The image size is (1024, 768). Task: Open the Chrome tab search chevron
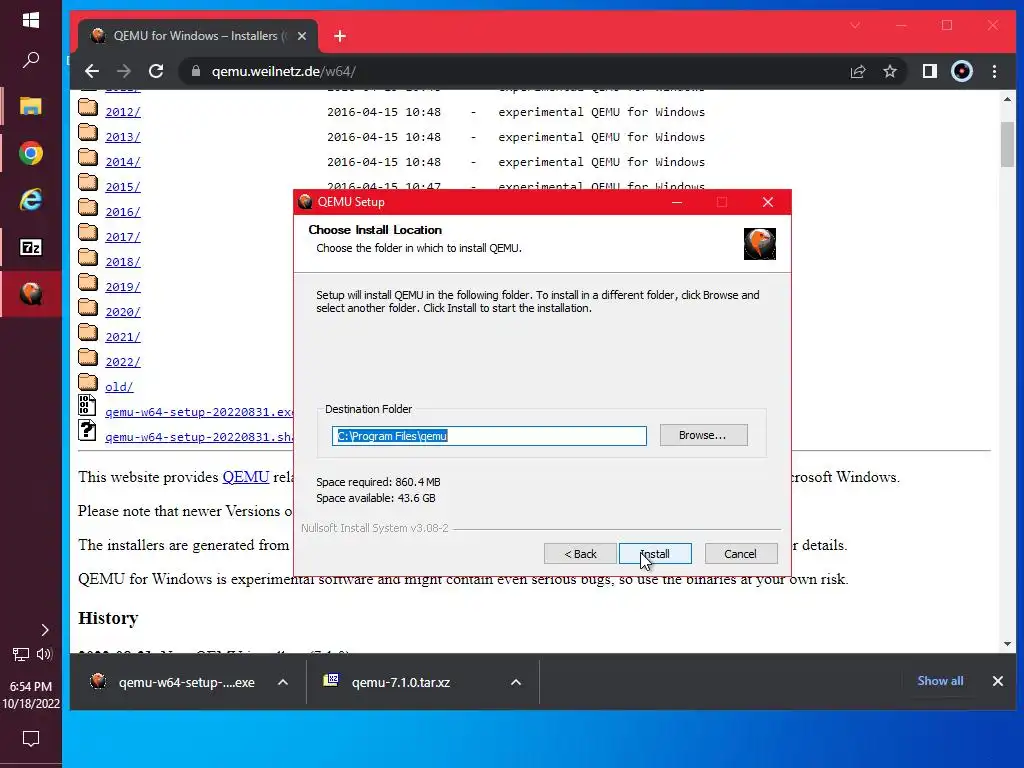[855, 25]
